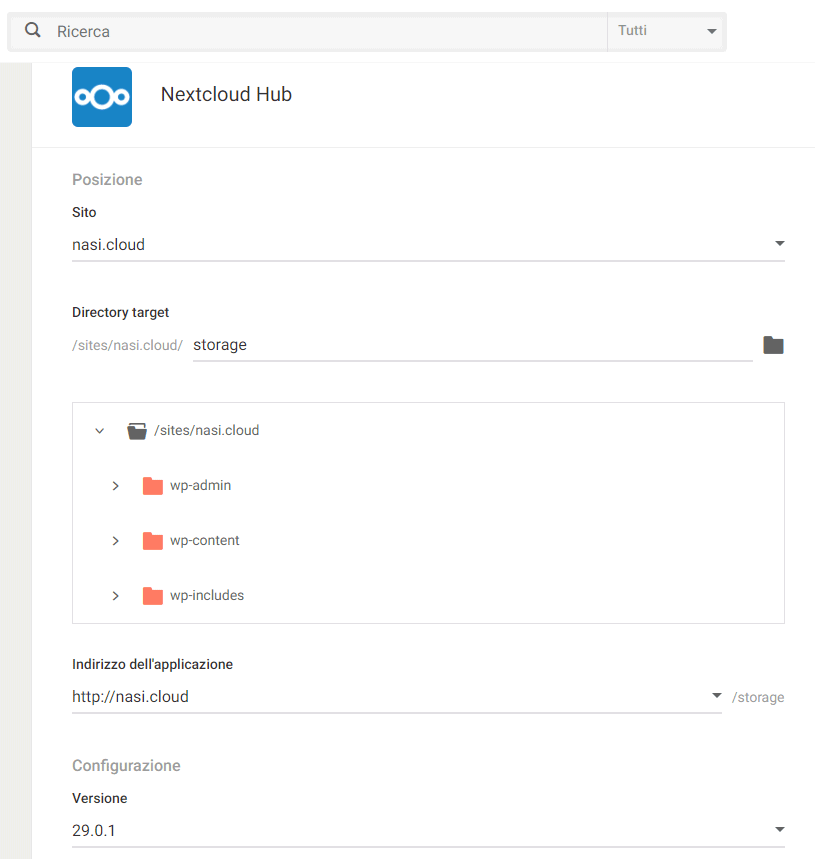Open the Tutti search filter dropdown
Screen dimensions: 815x859
tap(666, 31)
